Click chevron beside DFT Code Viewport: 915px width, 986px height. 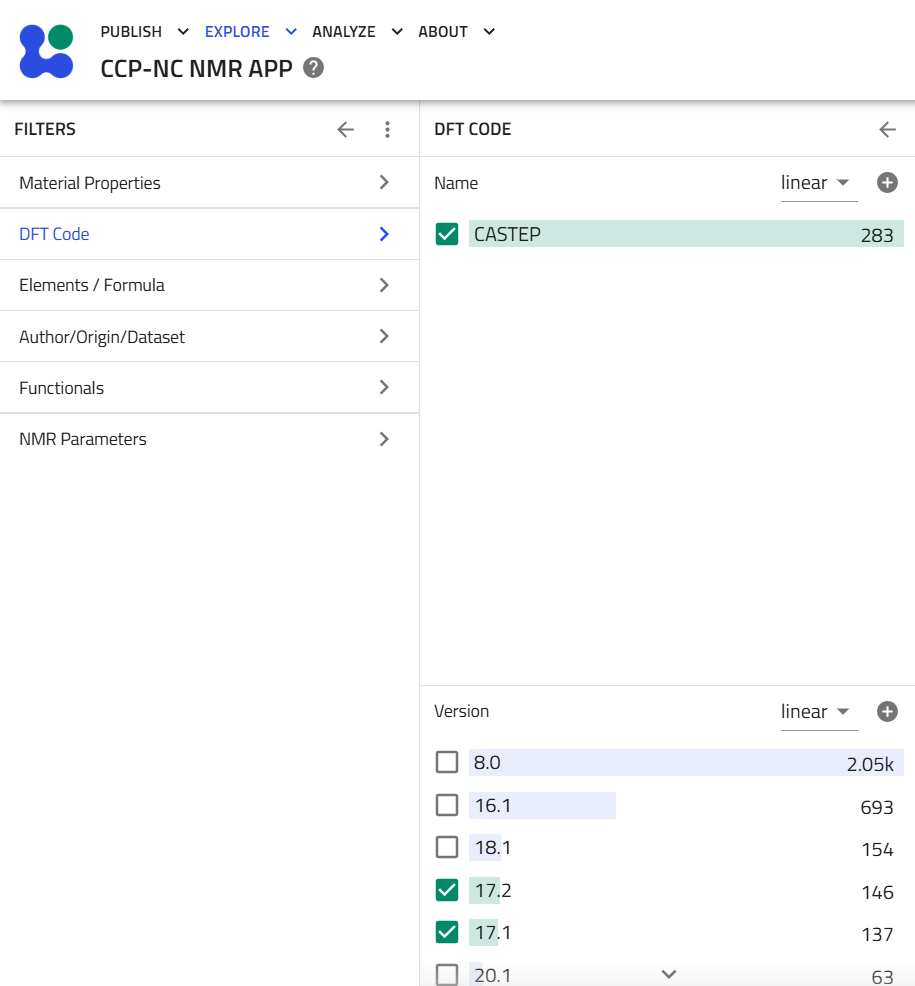[384, 234]
